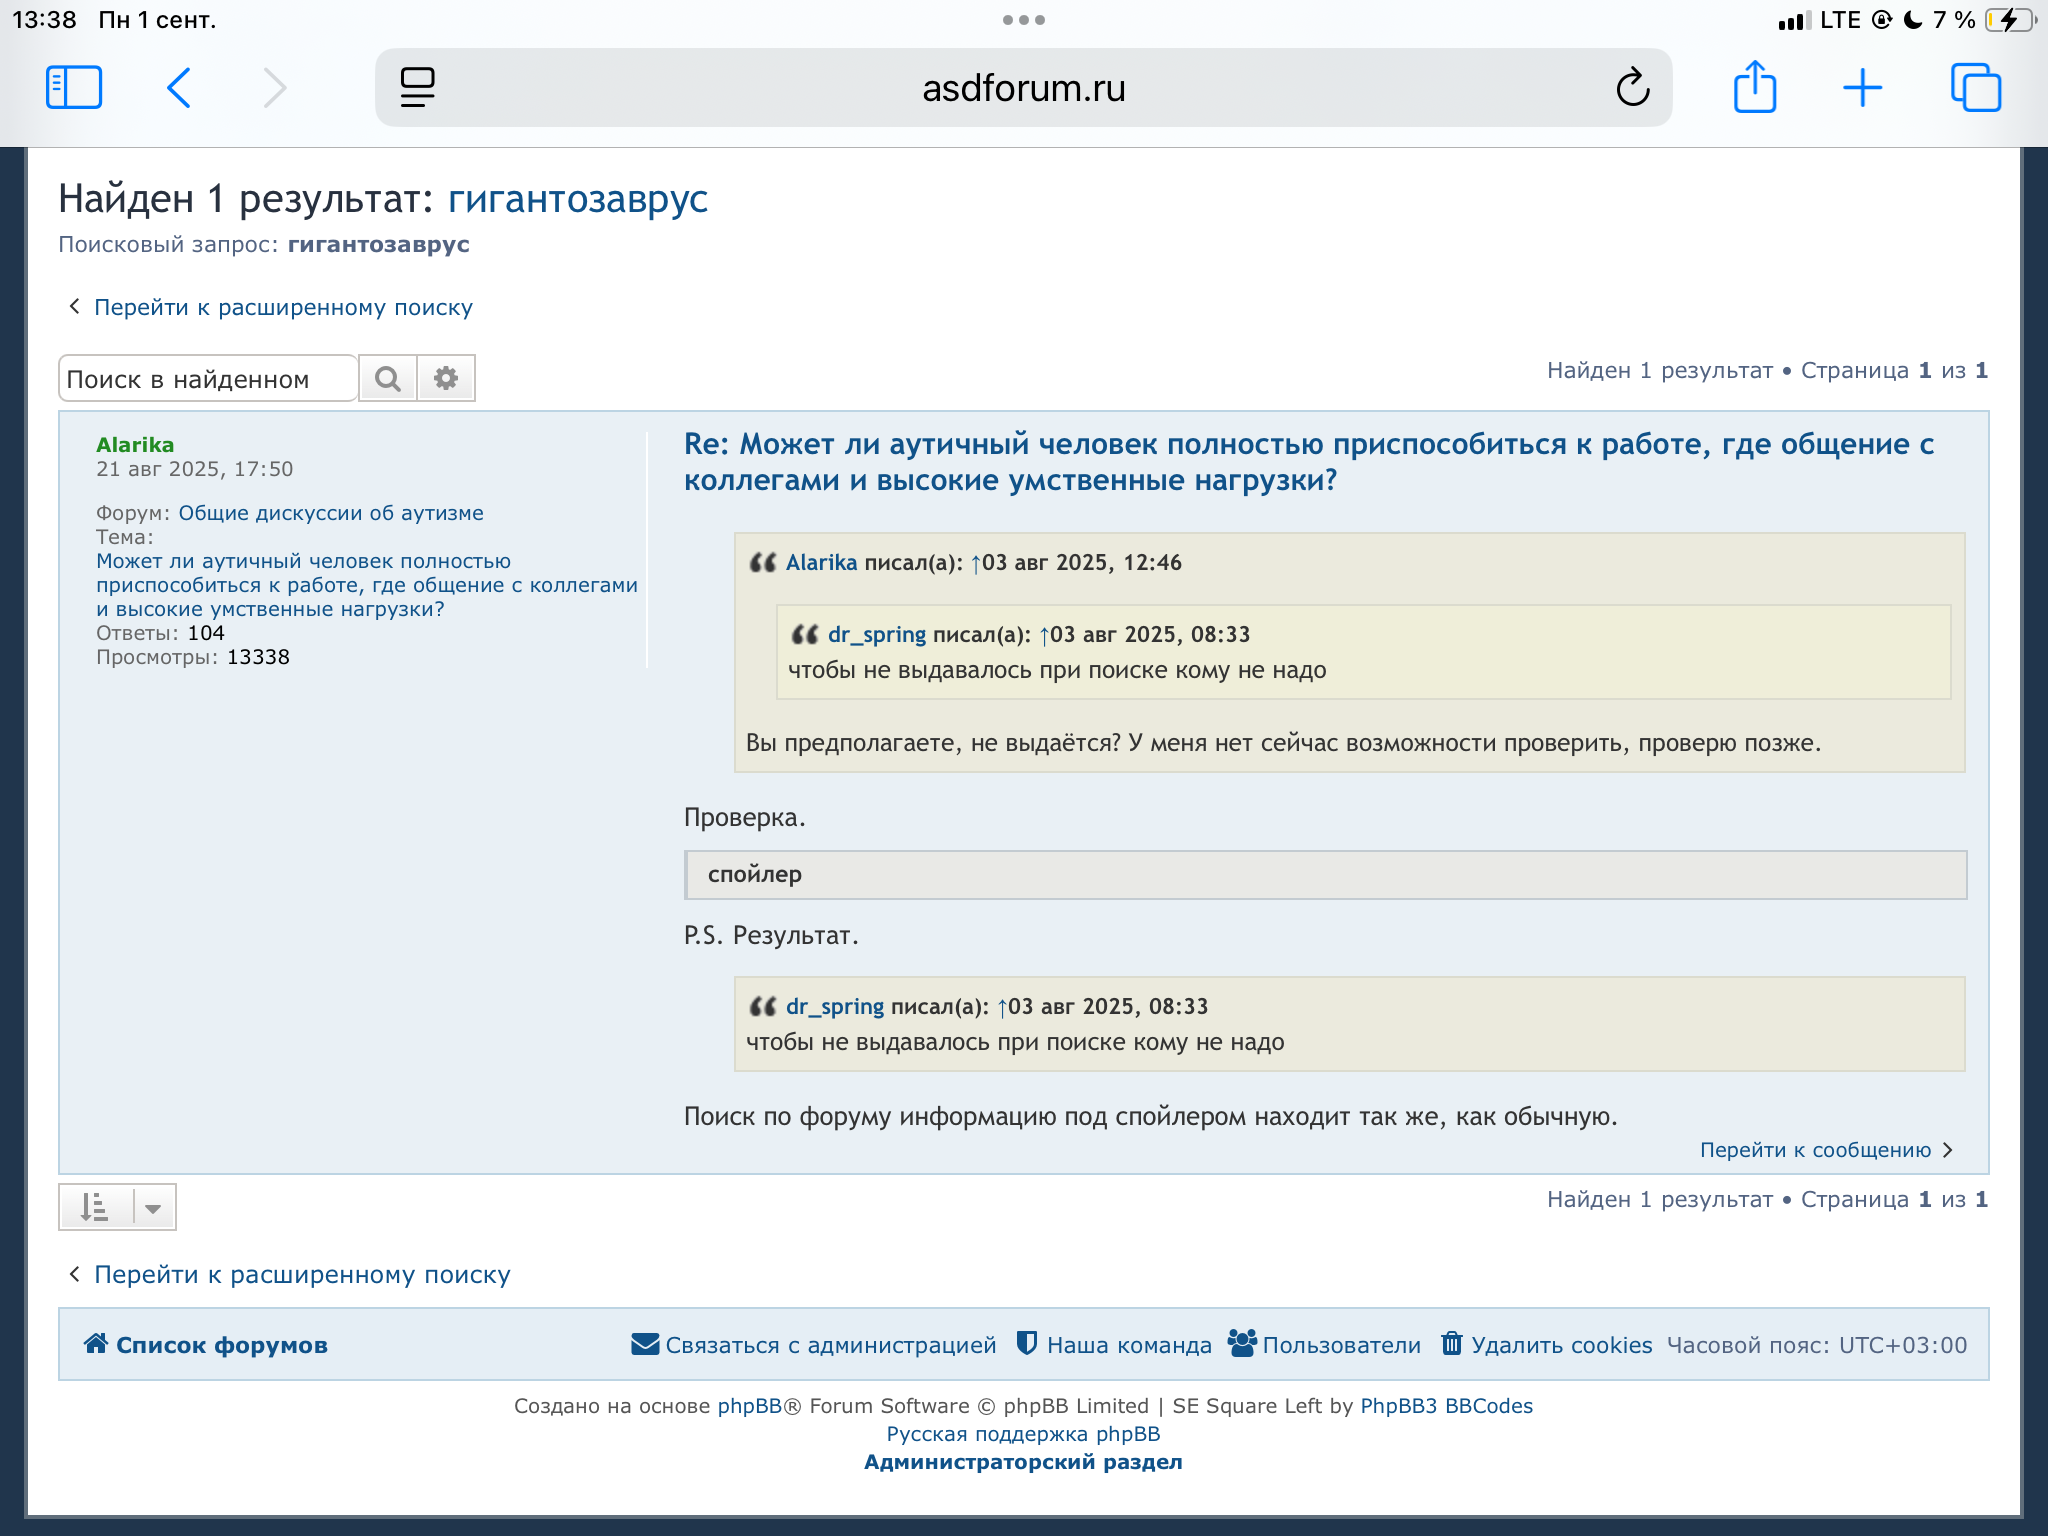
Task: Tap the Share icon
Action: click(x=1754, y=88)
